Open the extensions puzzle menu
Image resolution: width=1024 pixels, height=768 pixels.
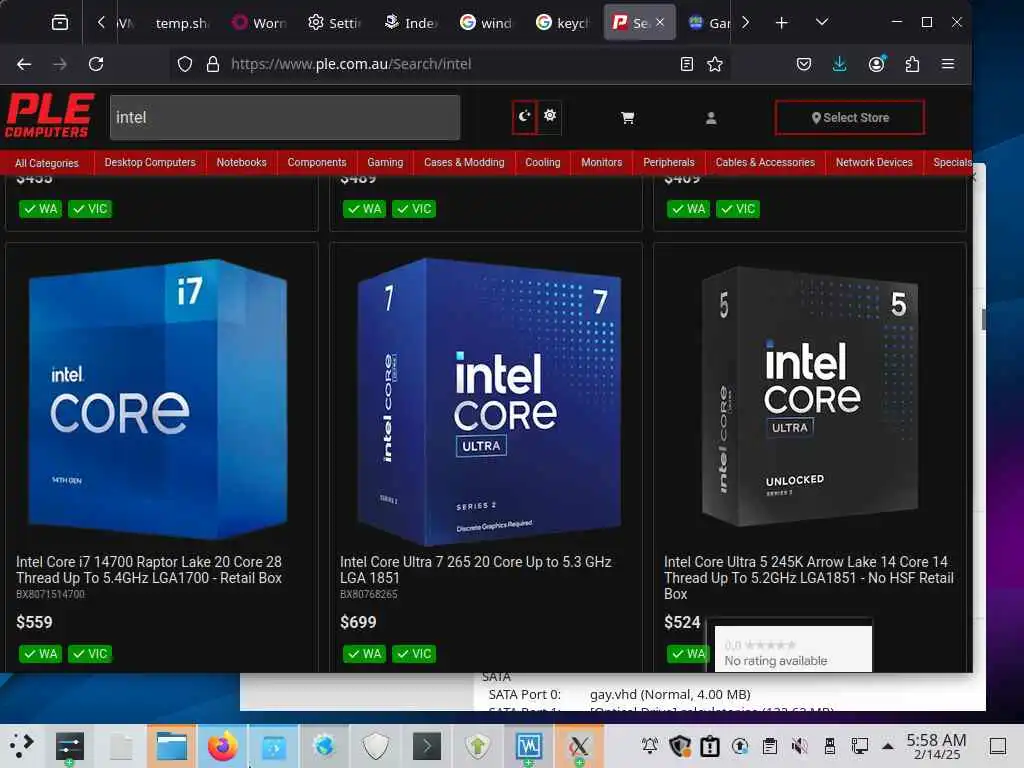click(x=912, y=64)
